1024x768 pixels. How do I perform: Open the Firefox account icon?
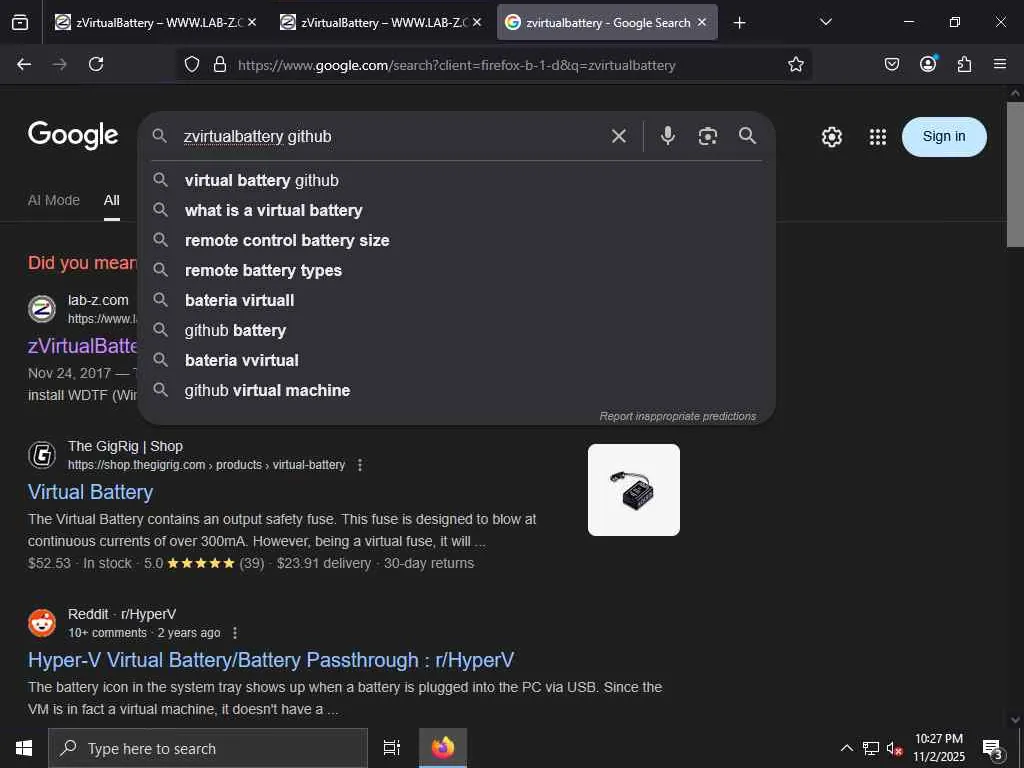tap(928, 64)
